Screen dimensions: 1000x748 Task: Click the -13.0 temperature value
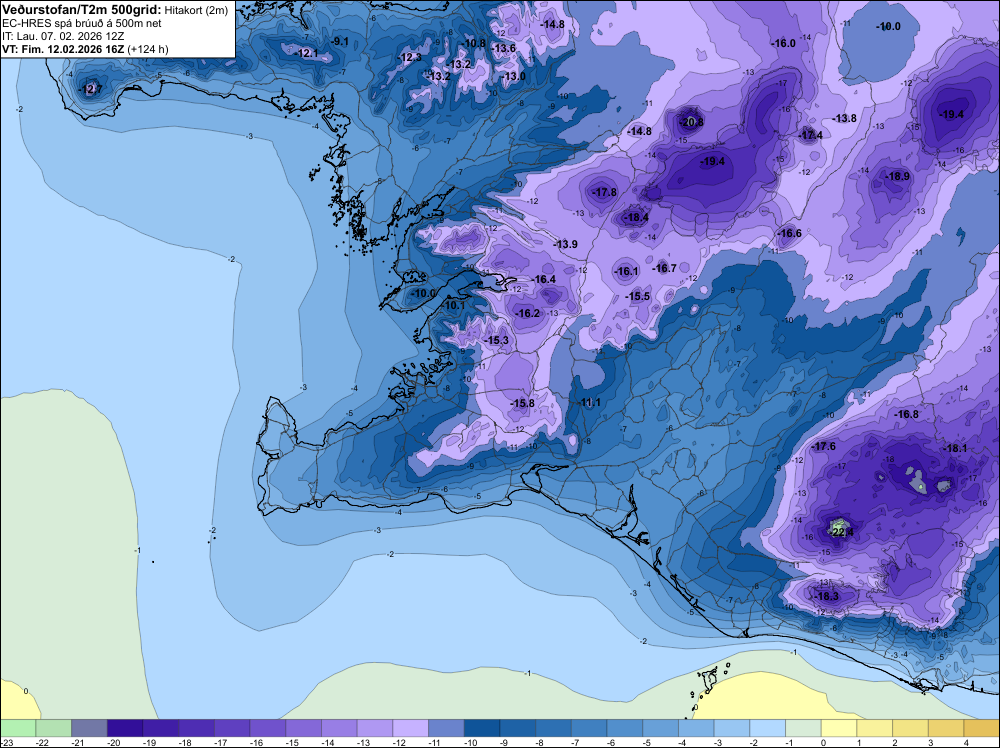(x=514, y=76)
